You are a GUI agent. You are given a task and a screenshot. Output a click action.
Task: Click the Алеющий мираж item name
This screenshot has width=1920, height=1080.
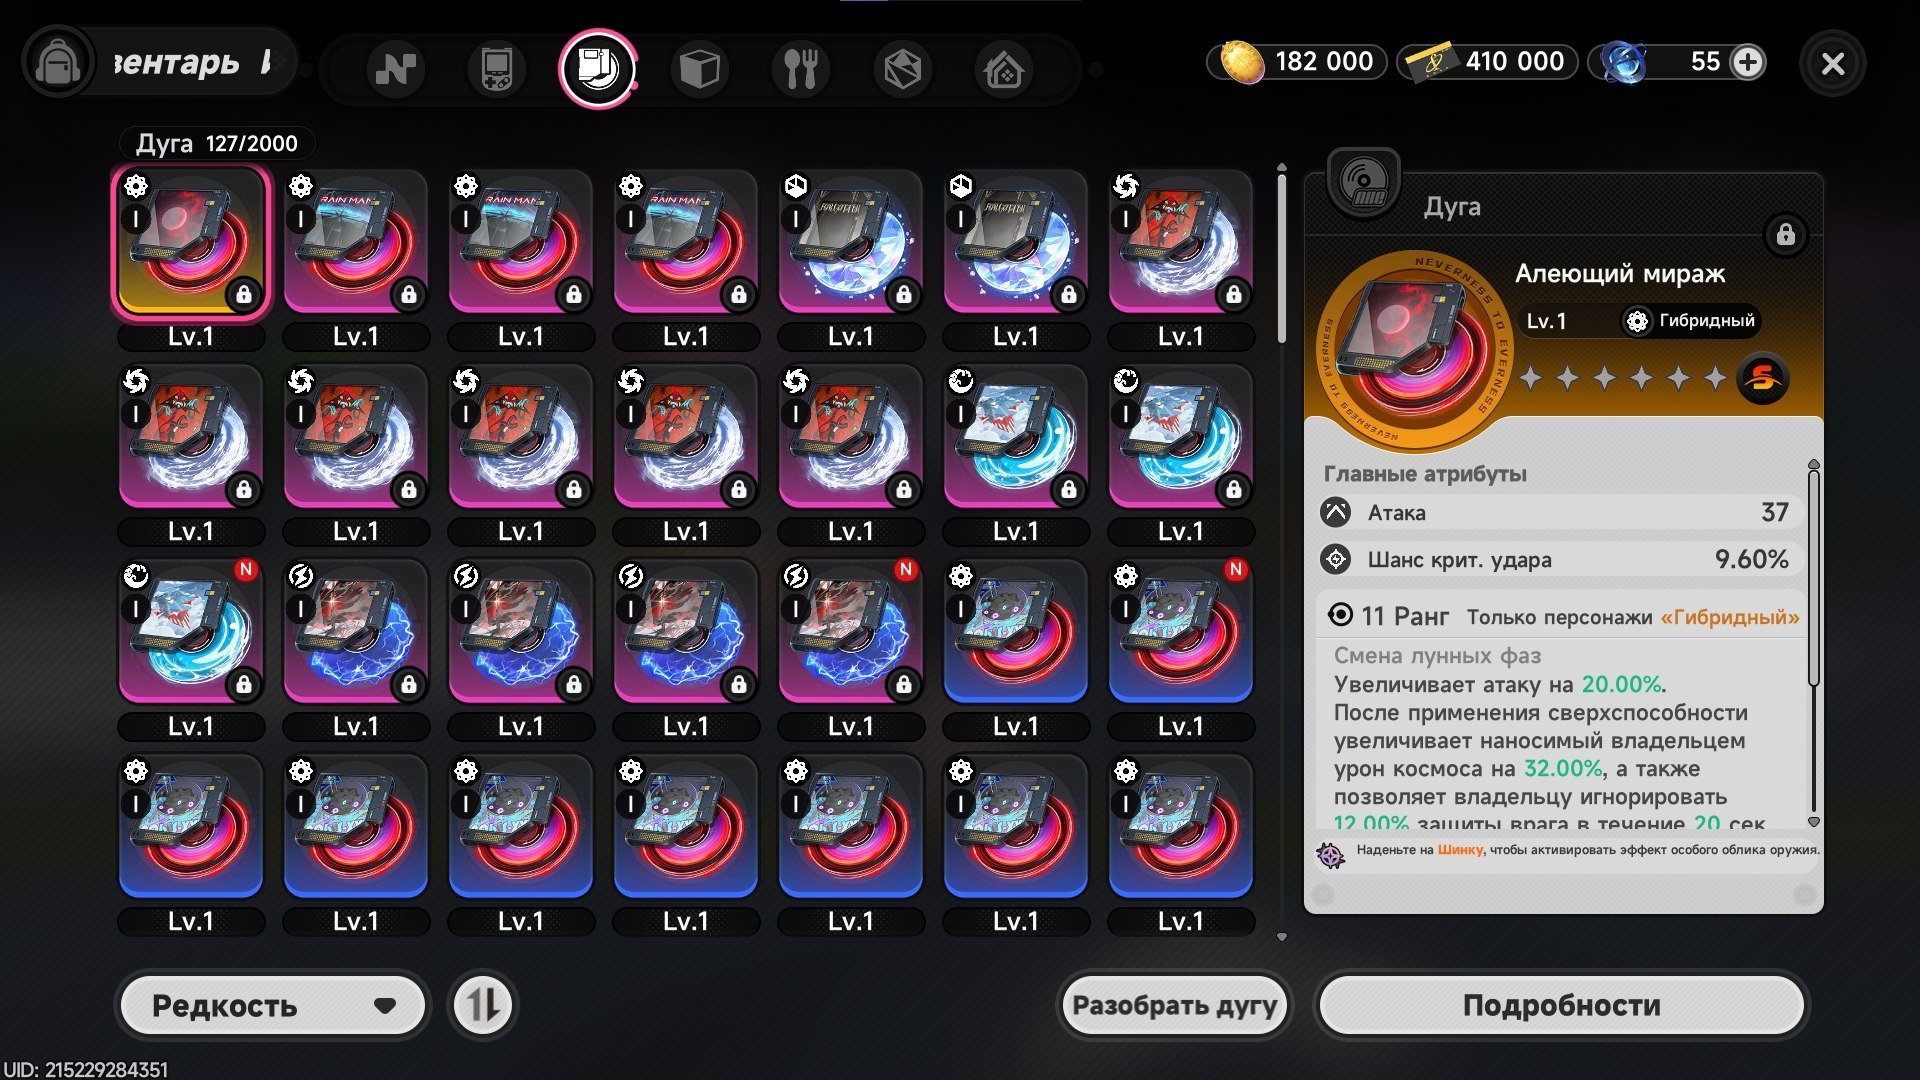coord(1620,273)
